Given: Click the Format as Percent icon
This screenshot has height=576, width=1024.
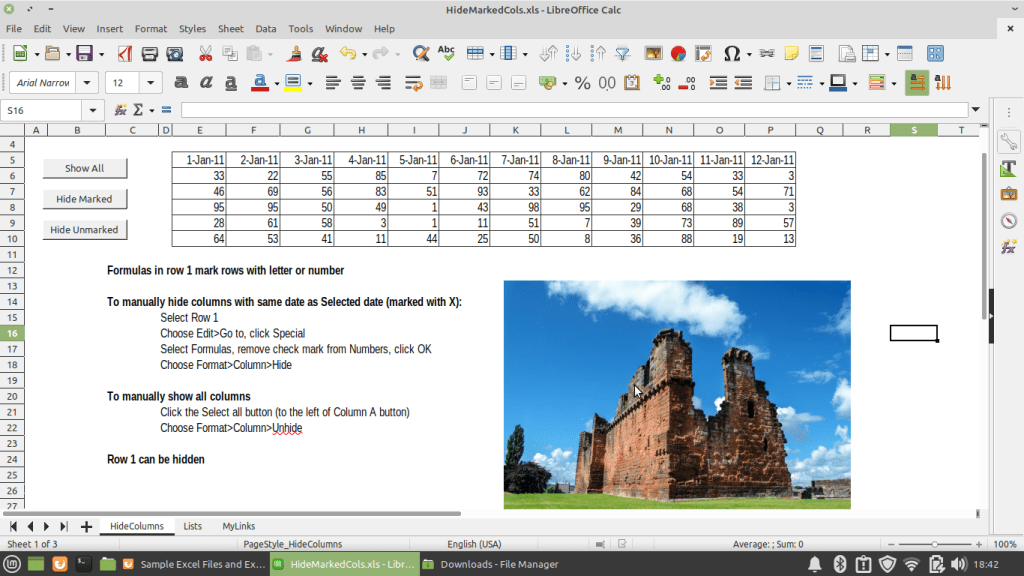Looking at the screenshot, I should point(582,83).
